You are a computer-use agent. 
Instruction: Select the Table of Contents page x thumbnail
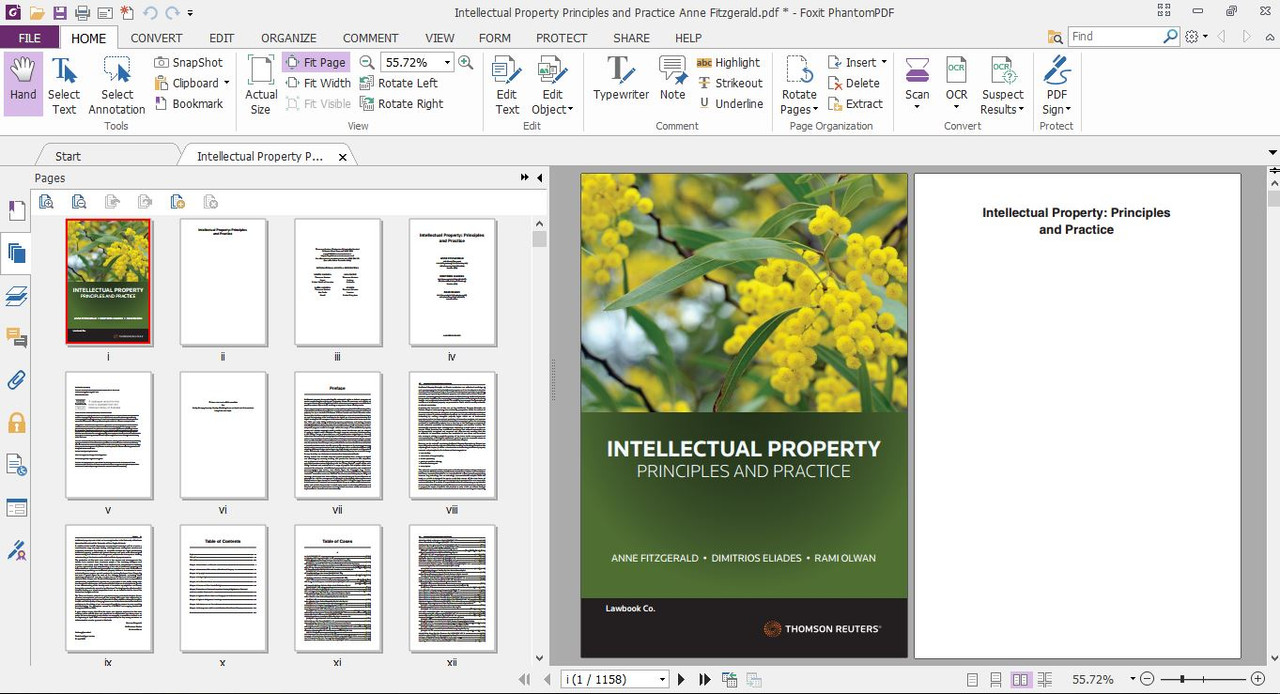223,588
